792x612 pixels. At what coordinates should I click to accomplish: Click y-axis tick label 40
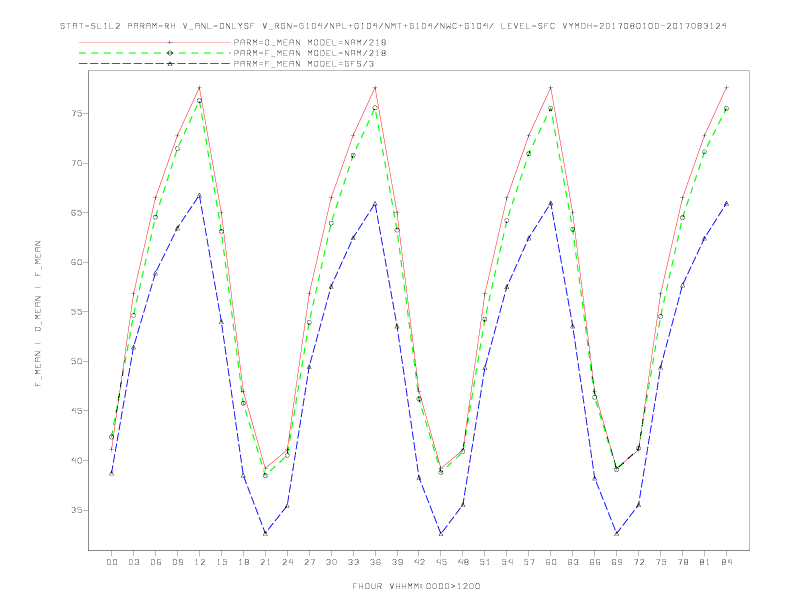point(77,461)
